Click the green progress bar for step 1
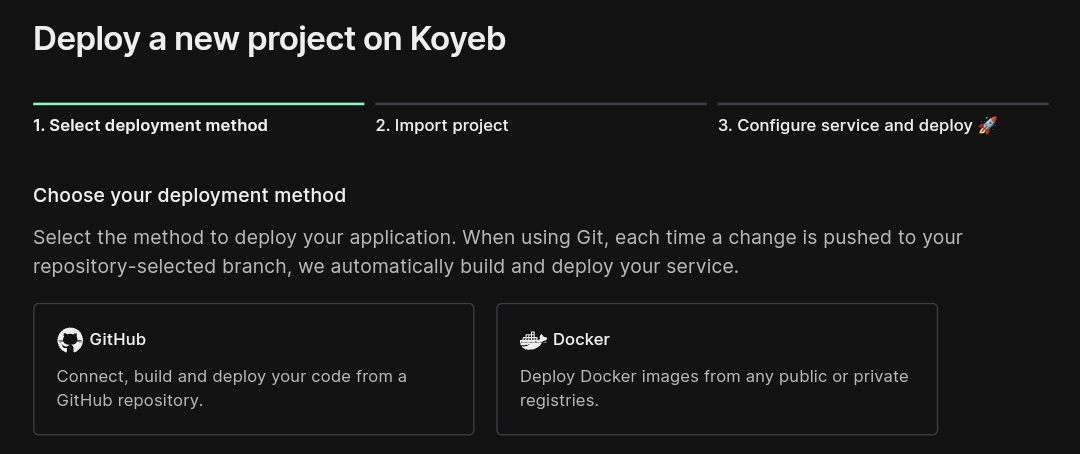The height and width of the screenshot is (454, 1080). click(198, 104)
